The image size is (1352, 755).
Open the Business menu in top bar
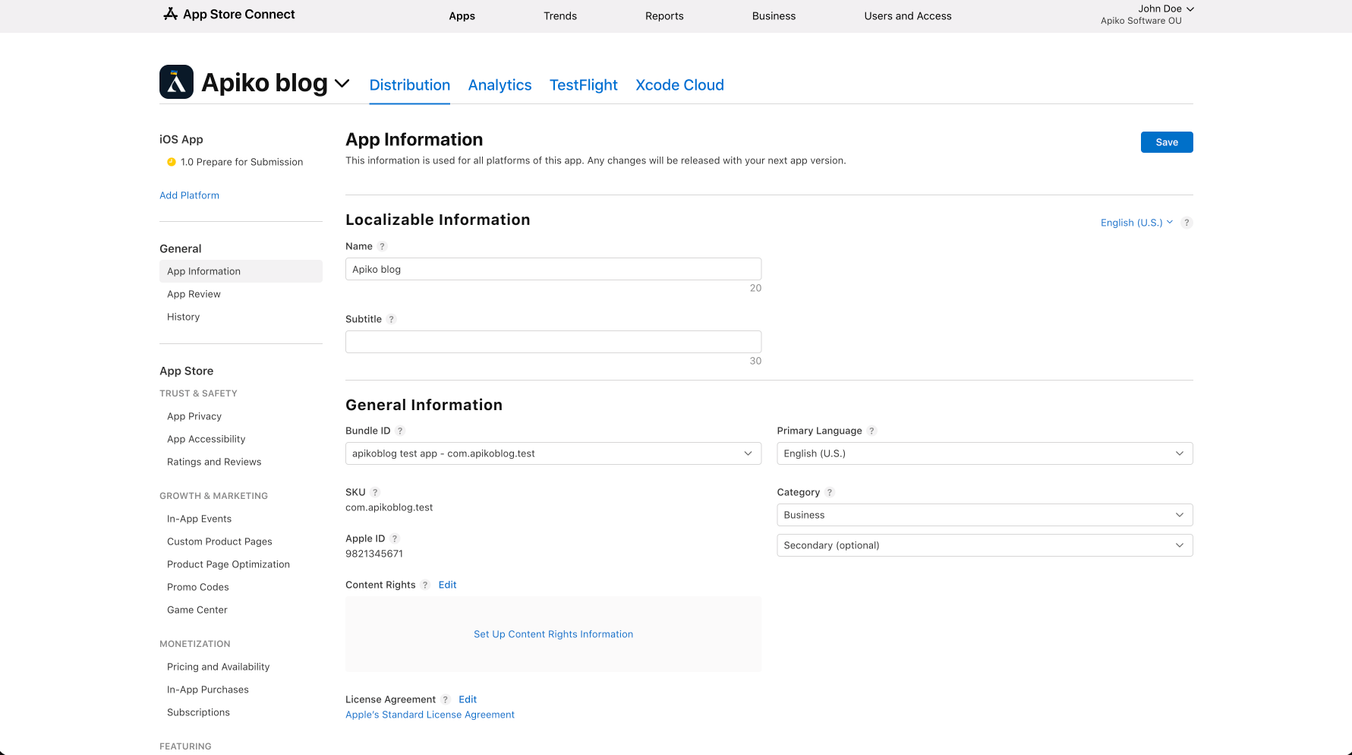click(774, 16)
